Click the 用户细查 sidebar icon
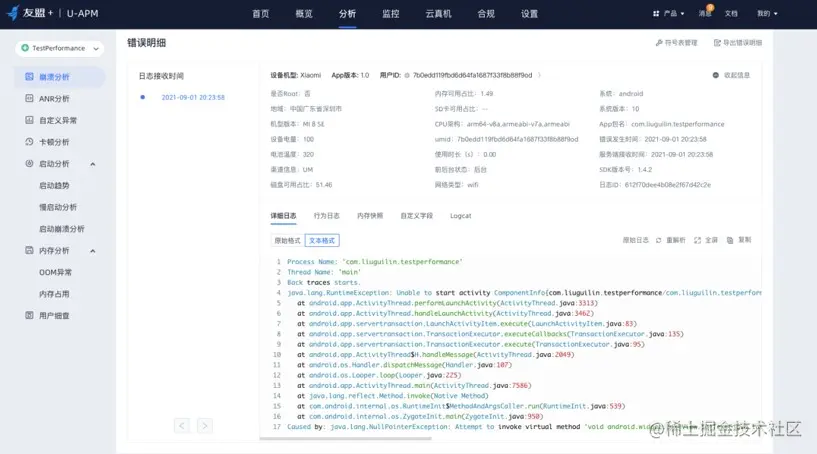Image resolution: width=817 pixels, height=454 pixels. [29, 315]
